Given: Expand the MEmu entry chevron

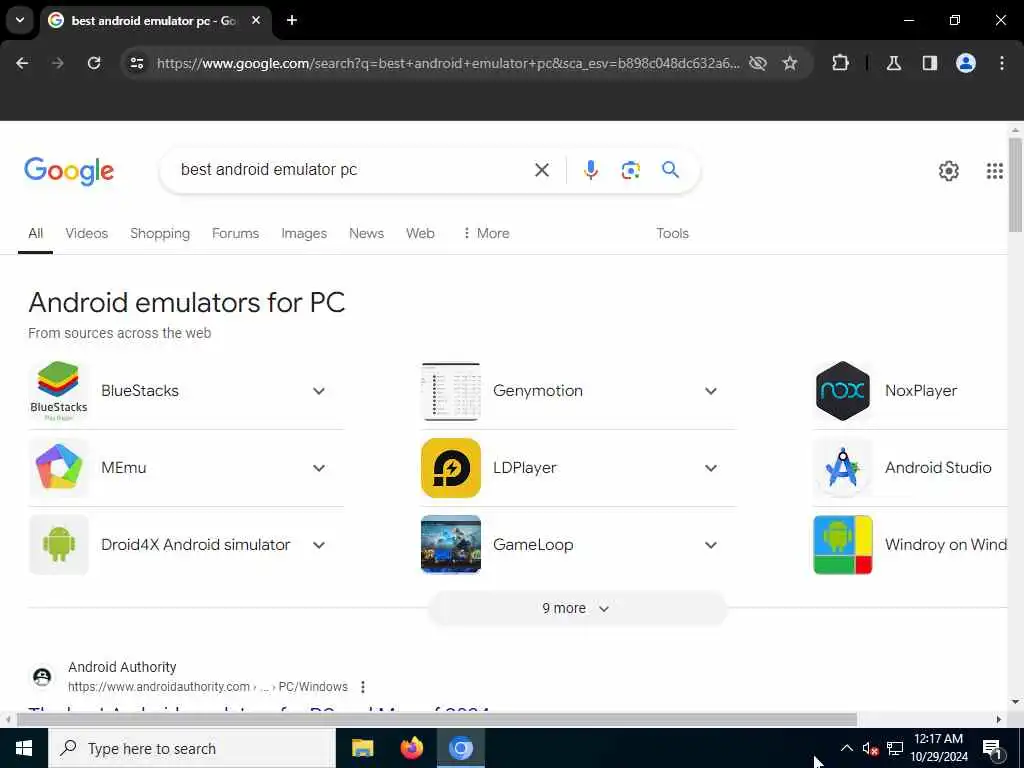Looking at the screenshot, I should (x=319, y=468).
